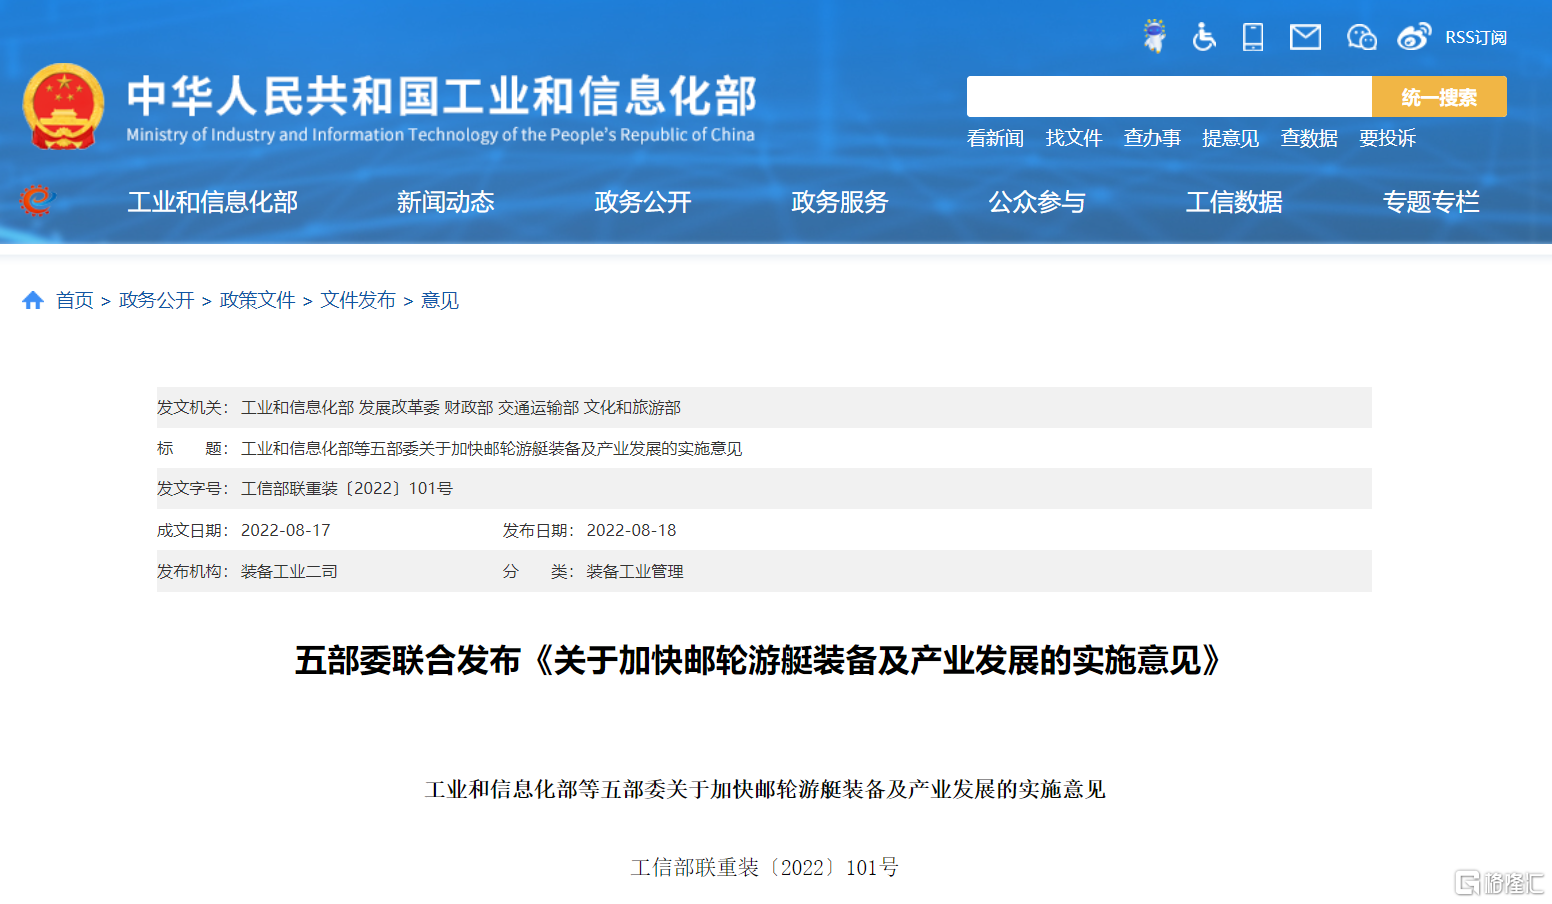Screen dimensions: 1552x904
Task: Click the mobile phone version icon
Action: click(1253, 37)
